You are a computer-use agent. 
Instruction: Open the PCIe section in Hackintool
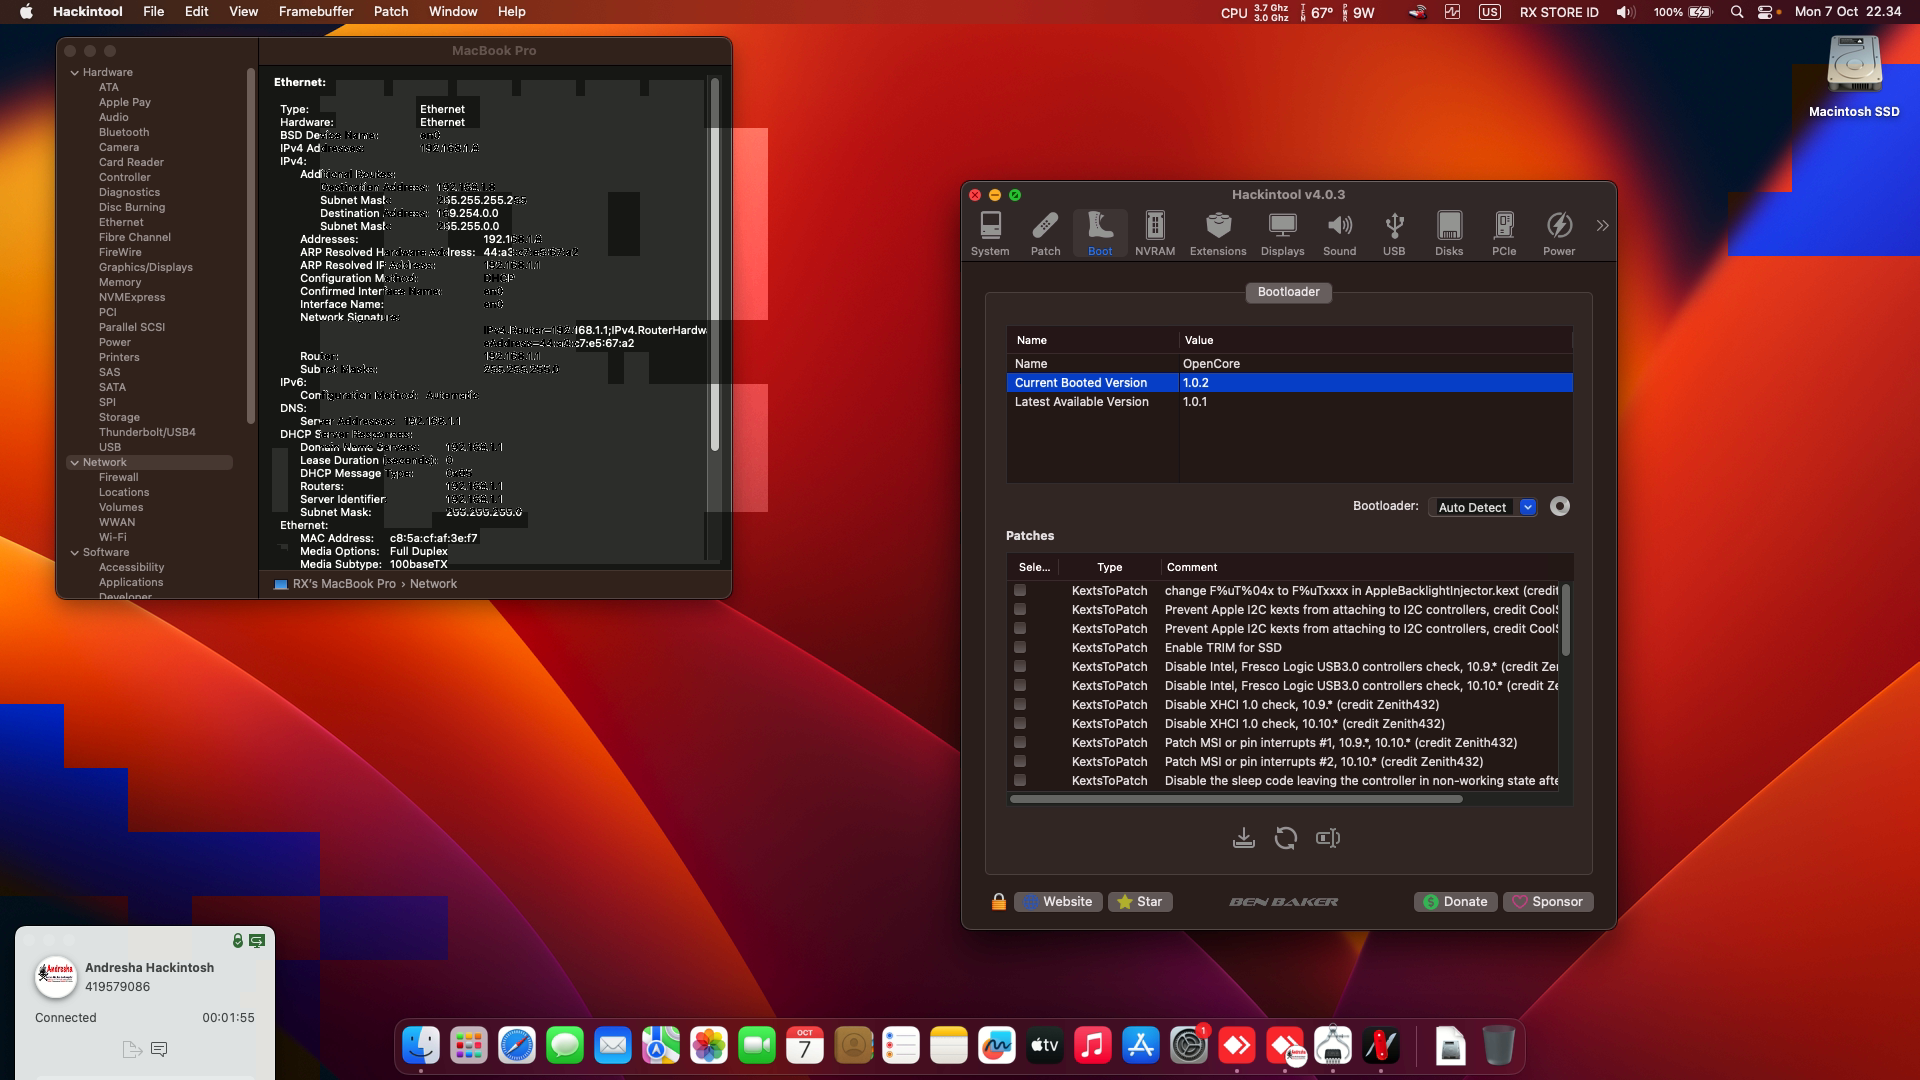tap(1504, 234)
